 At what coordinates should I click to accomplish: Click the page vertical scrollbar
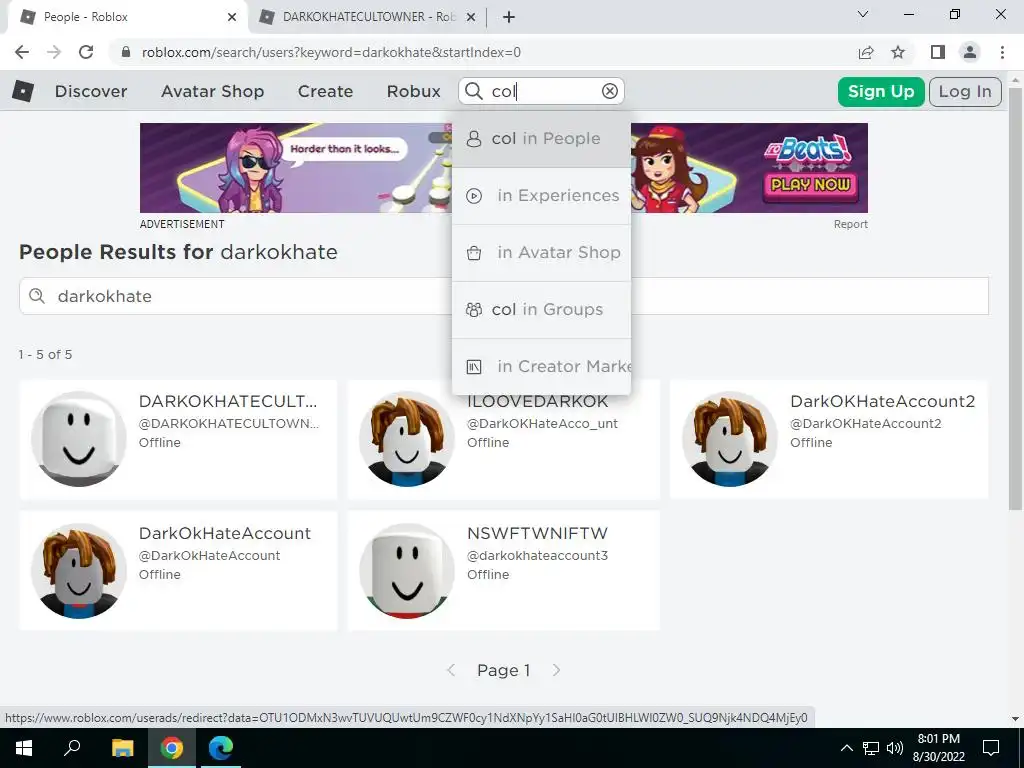click(x=1015, y=298)
